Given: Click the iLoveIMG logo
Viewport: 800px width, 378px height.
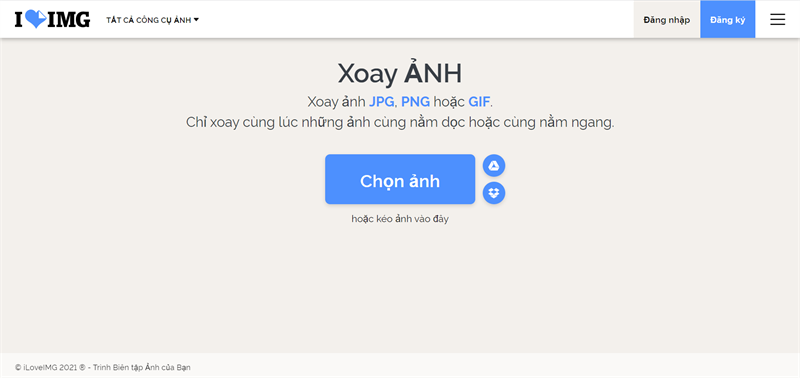Looking at the screenshot, I should [x=53, y=20].
